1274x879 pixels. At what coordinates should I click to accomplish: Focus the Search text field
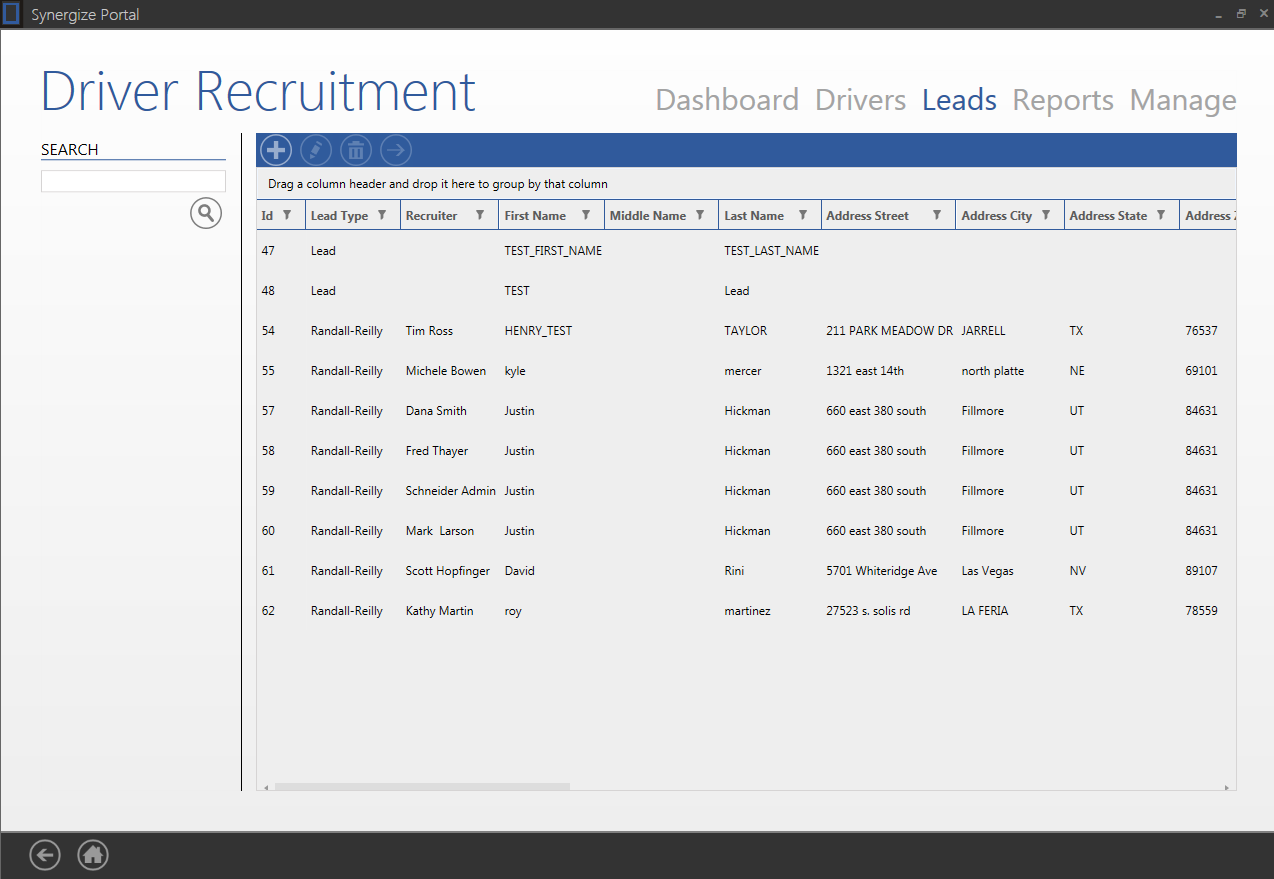[133, 181]
